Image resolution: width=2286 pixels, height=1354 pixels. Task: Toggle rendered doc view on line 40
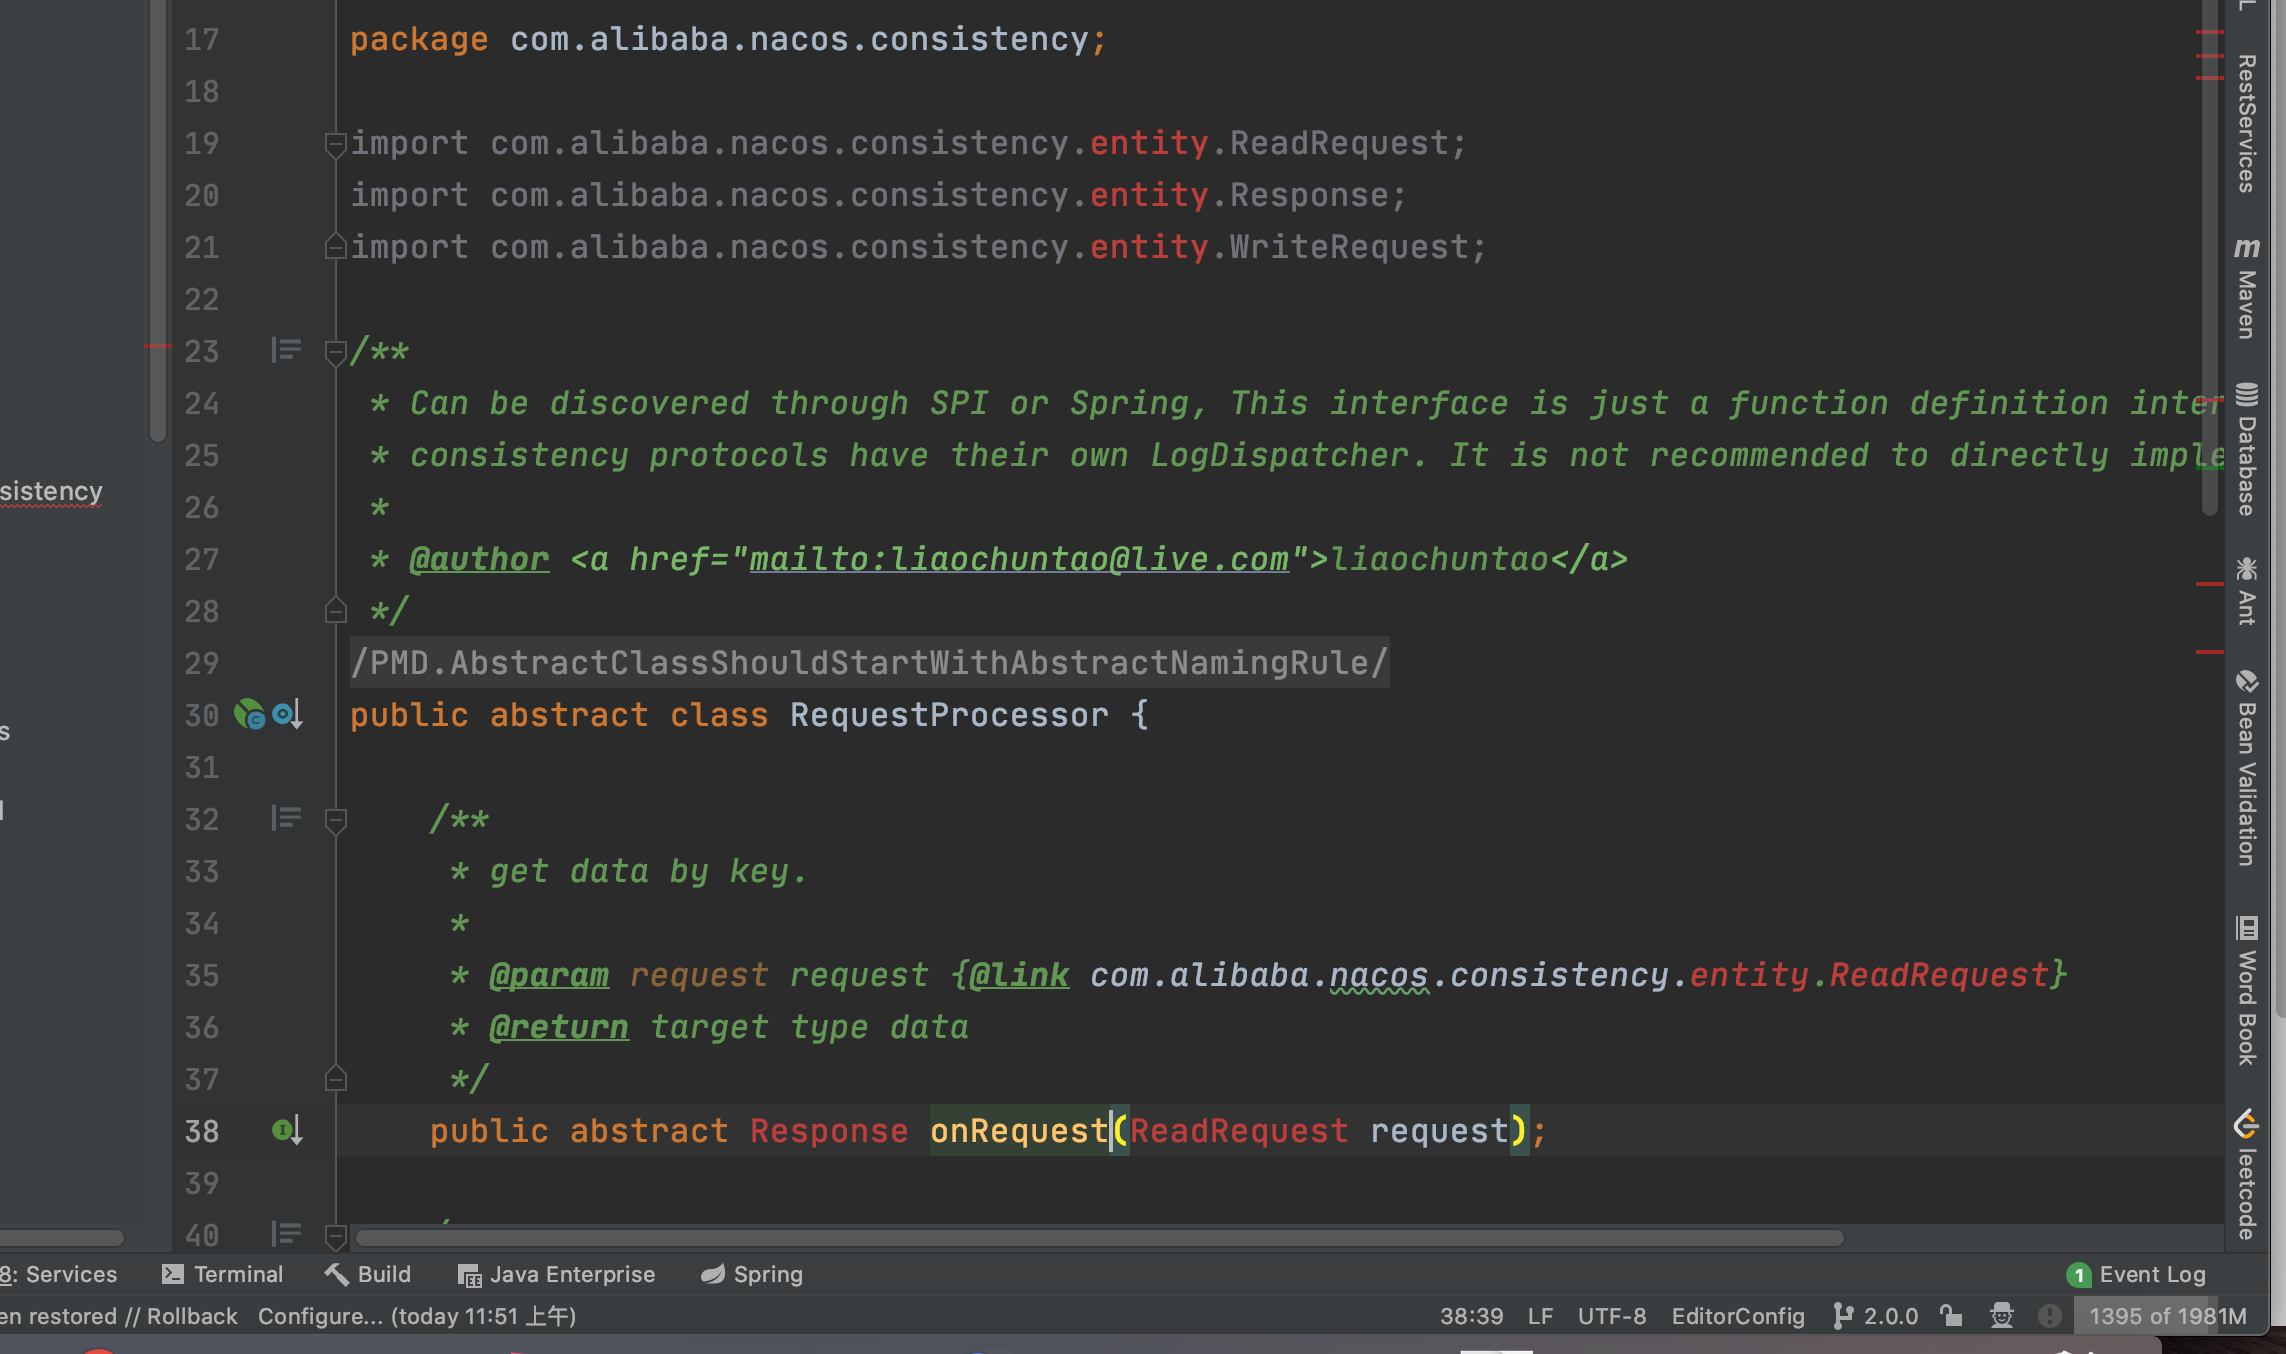(286, 1234)
